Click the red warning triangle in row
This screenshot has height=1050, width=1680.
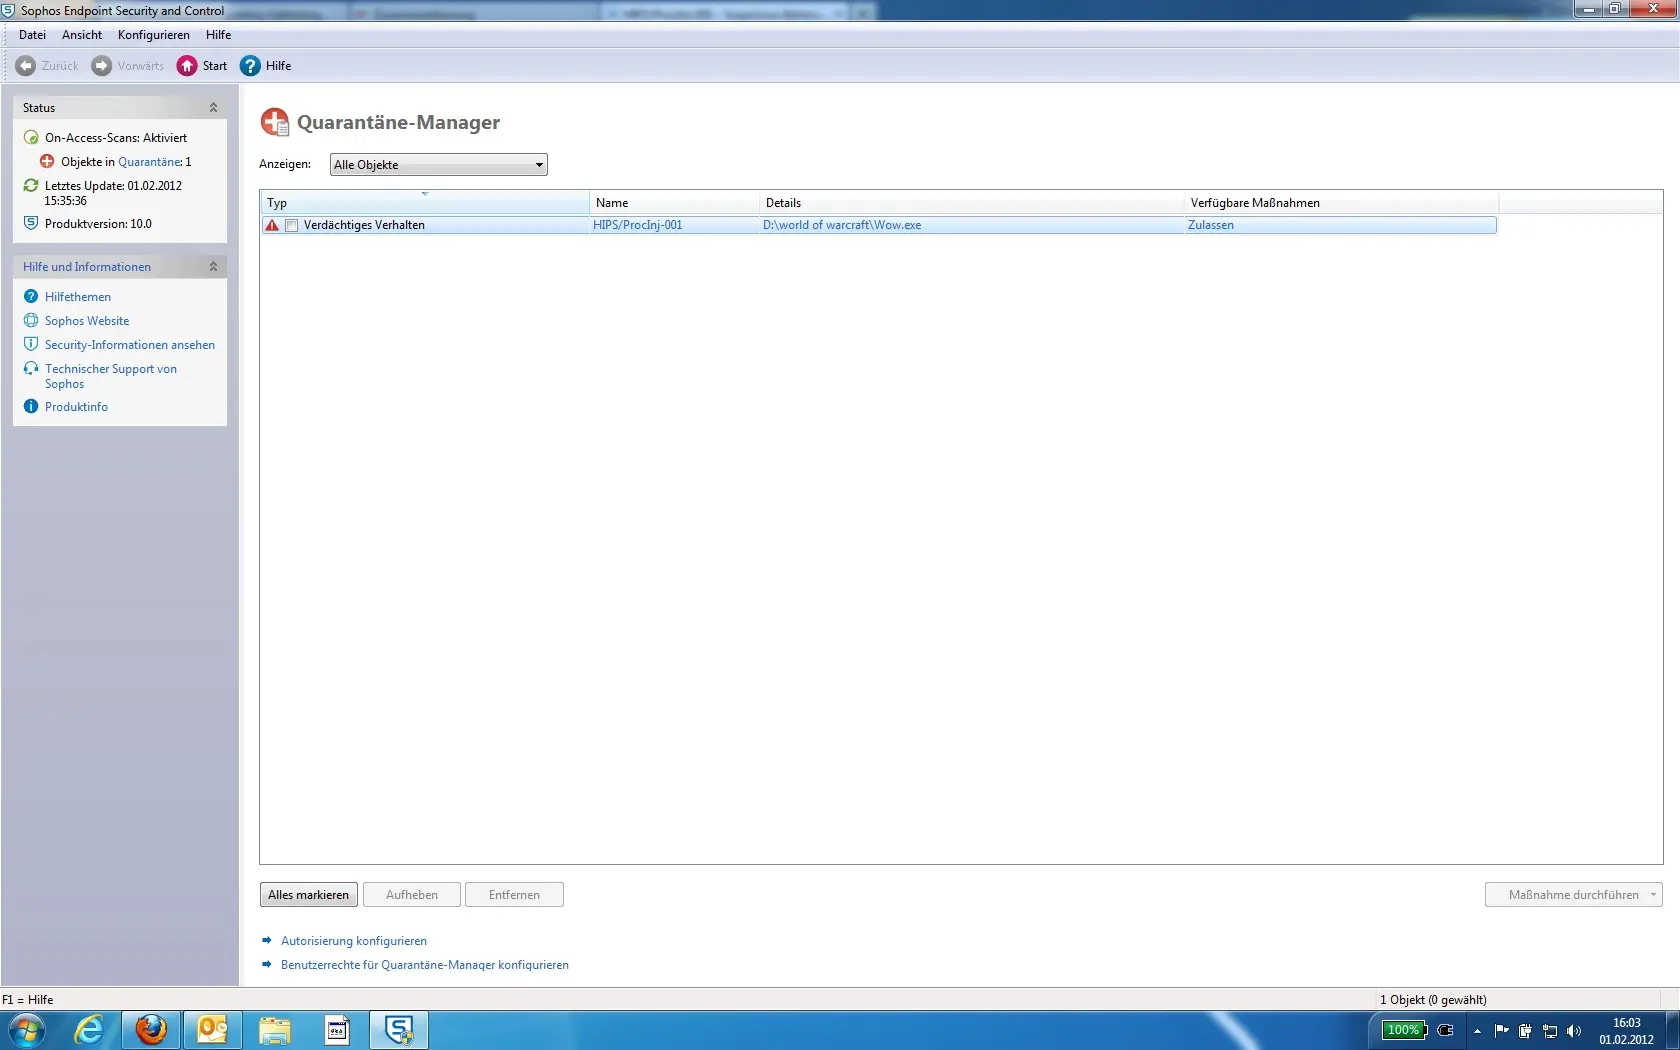[x=272, y=225]
